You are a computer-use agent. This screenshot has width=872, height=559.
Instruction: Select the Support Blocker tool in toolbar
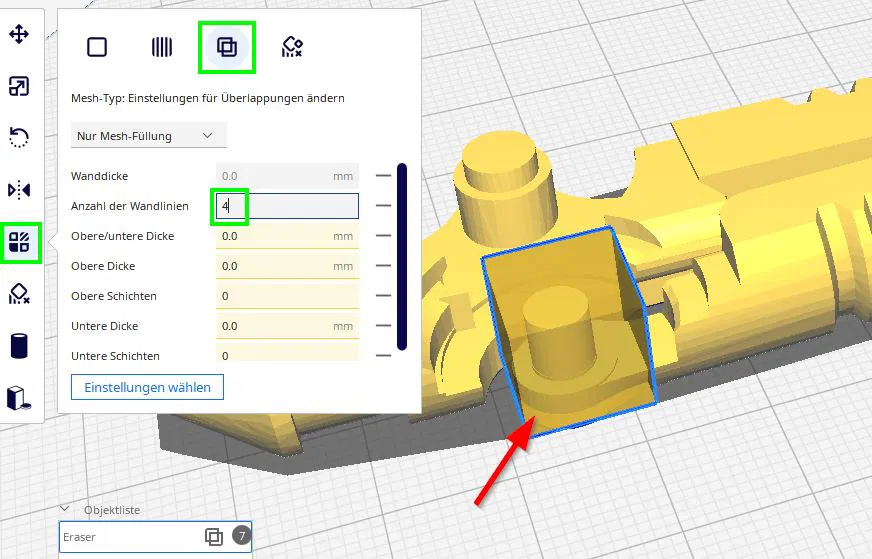tap(19, 294)
